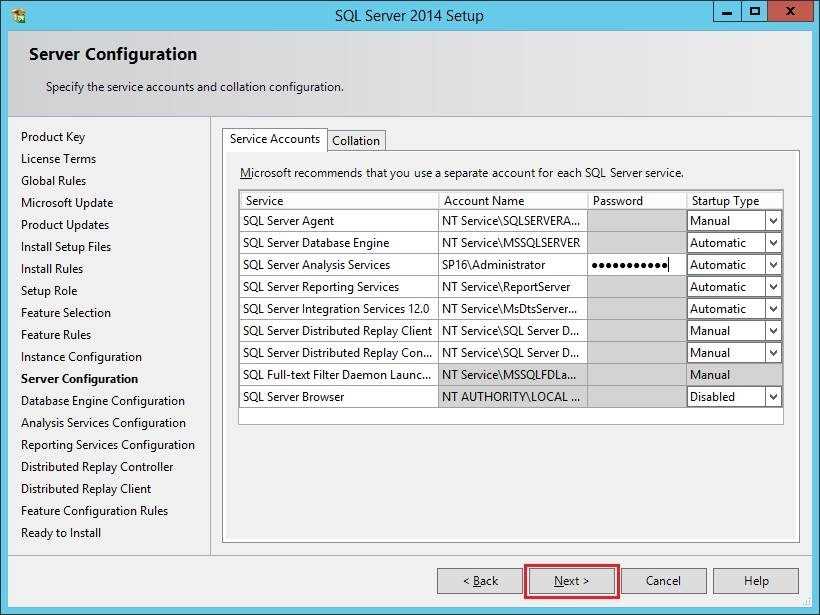Click SQL Server Distributed Replay Client service name
The image size is (820, 615).
pos(337,331)
